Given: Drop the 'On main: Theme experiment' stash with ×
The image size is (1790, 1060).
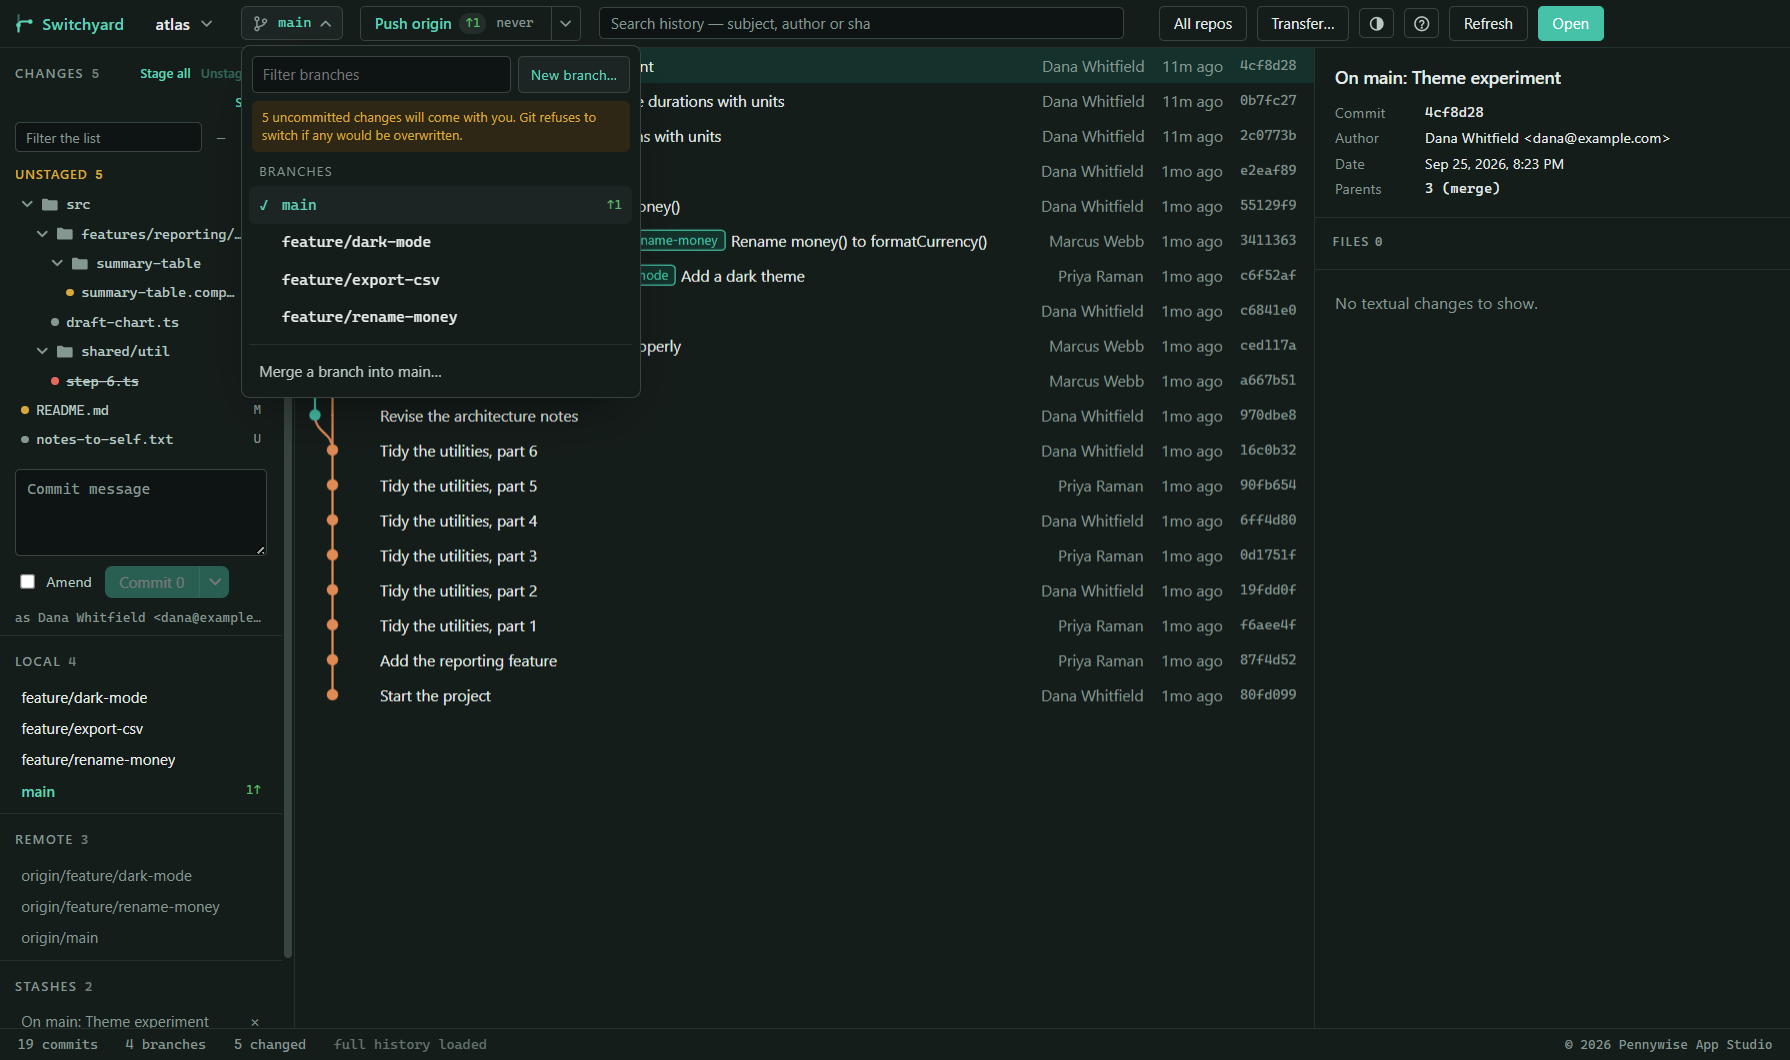Looking at the screenshot, I should coord(255,1022).
